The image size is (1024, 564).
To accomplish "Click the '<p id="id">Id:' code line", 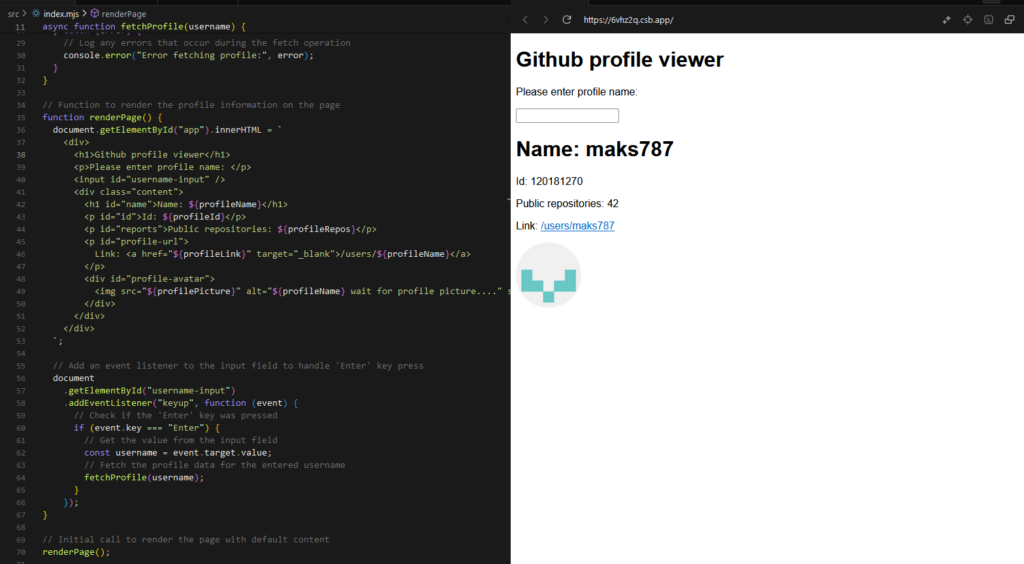I will pos(165,217).
